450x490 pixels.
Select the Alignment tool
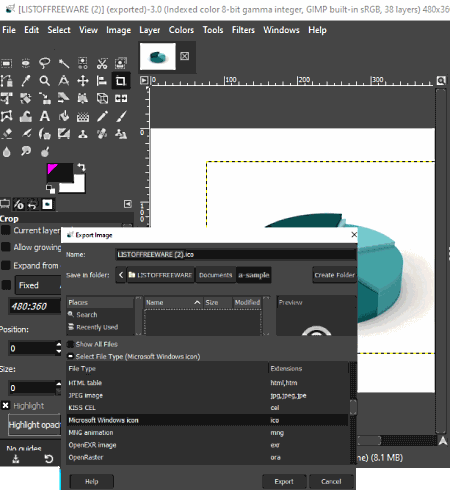[x=102, y=81]
